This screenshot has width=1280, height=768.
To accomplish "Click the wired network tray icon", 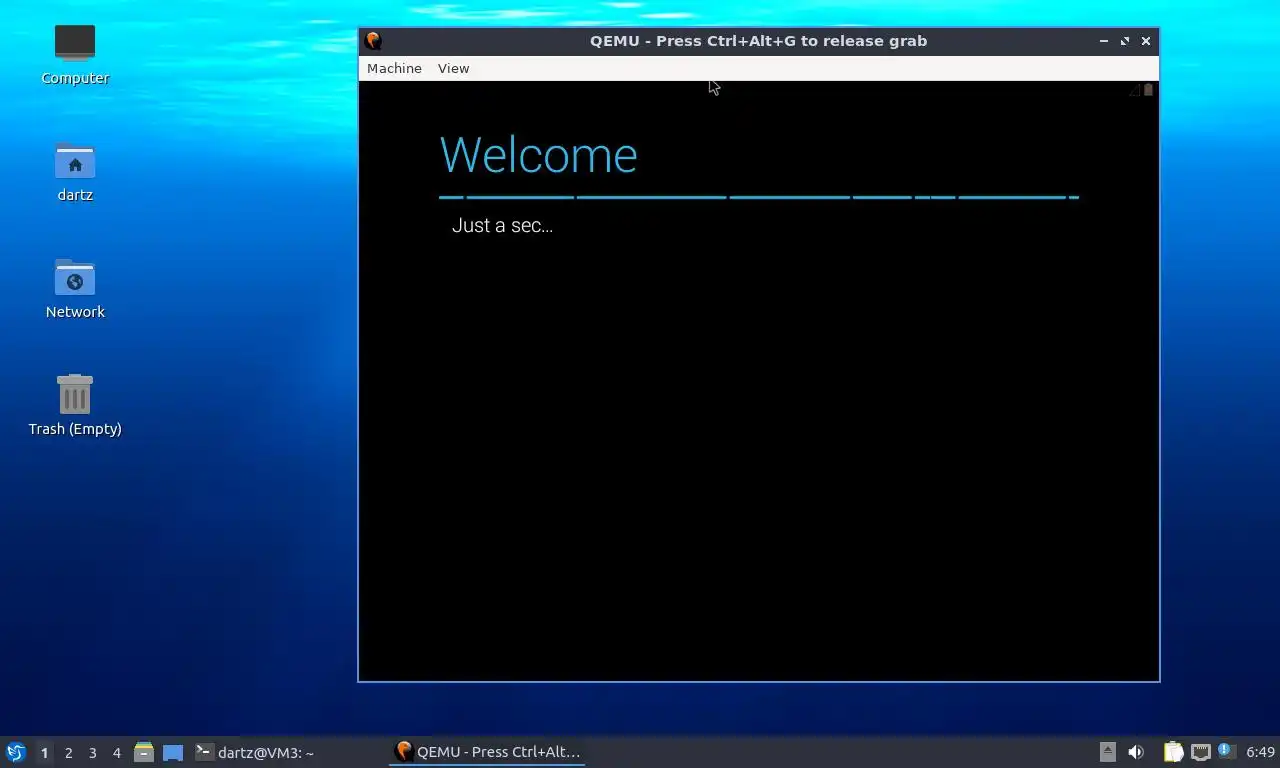I will point(1200,752).
